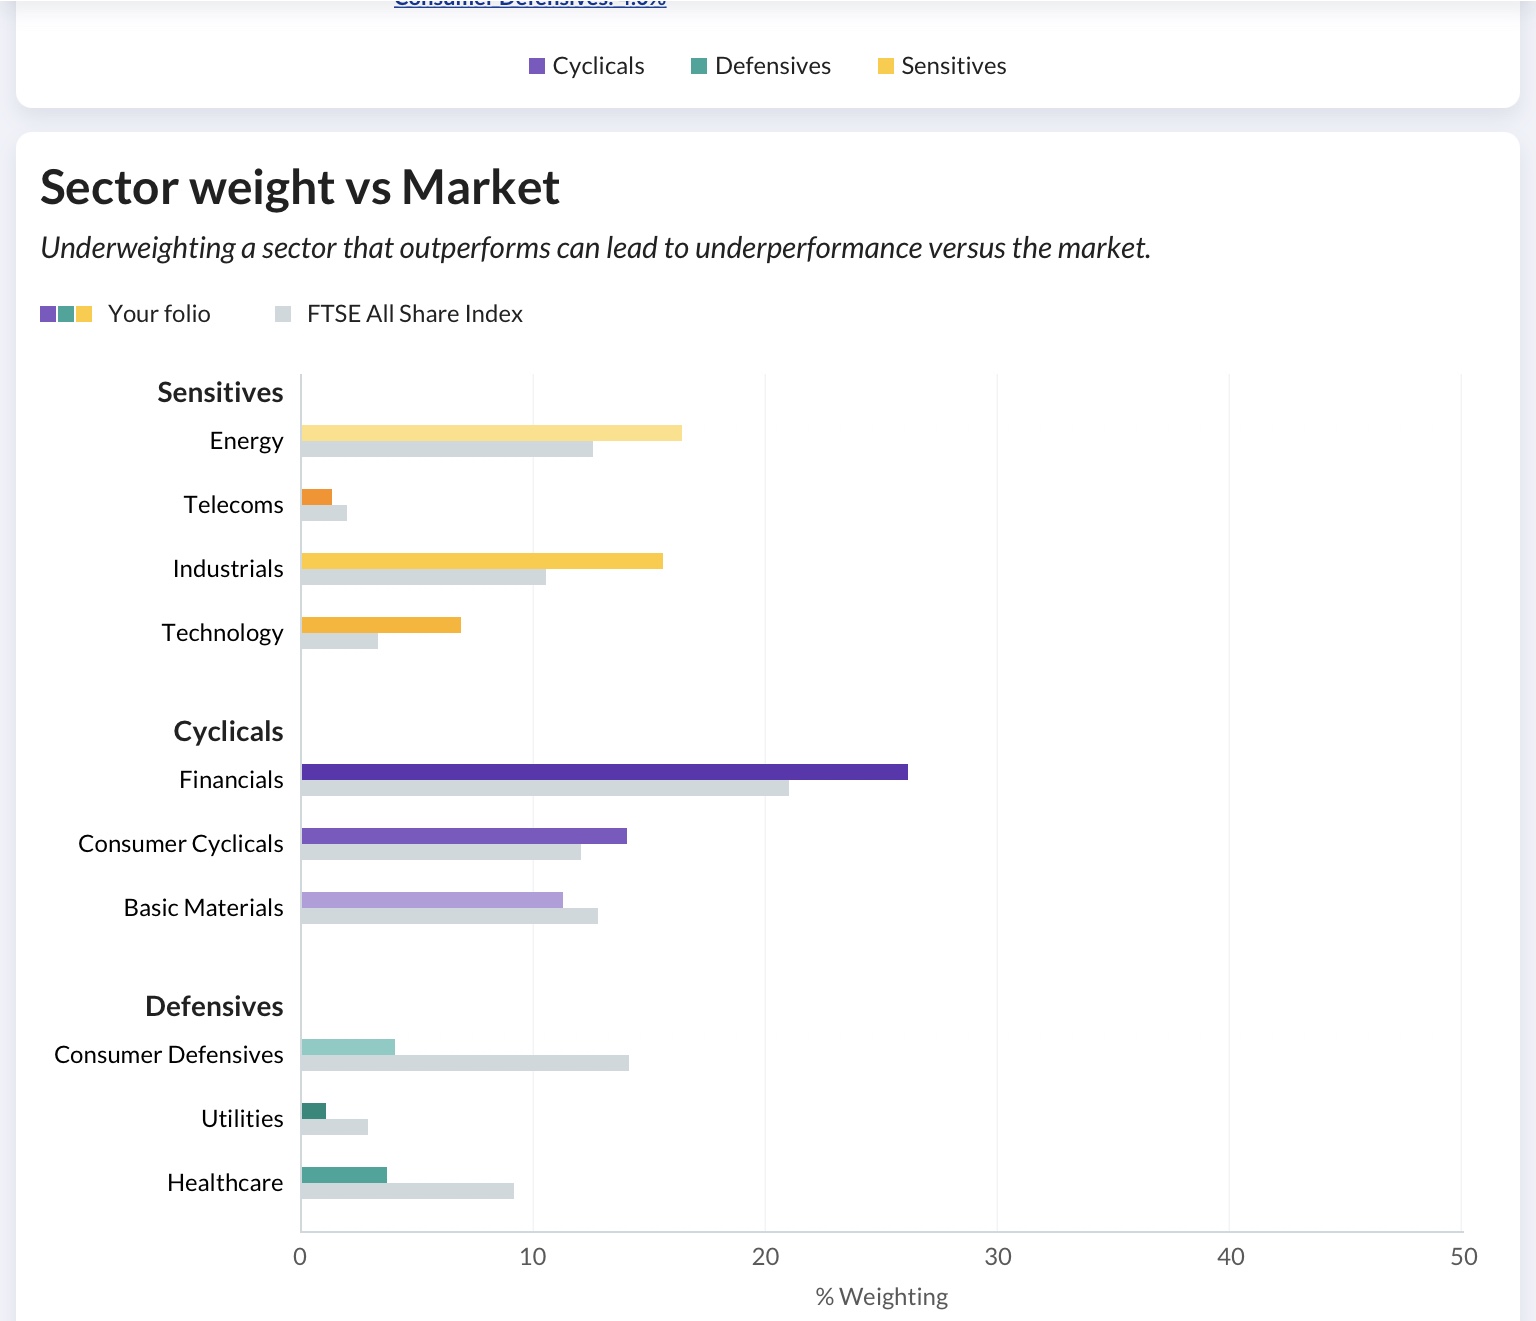Toggle the Defensives legend item

pyautogui.click(x=761, y=66)
